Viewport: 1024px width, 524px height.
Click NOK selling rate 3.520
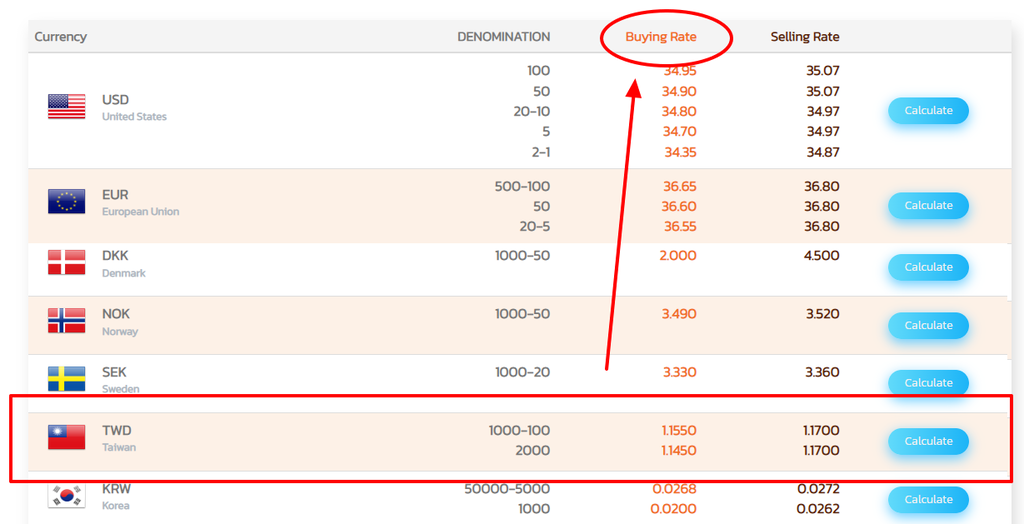pos(822,314)
